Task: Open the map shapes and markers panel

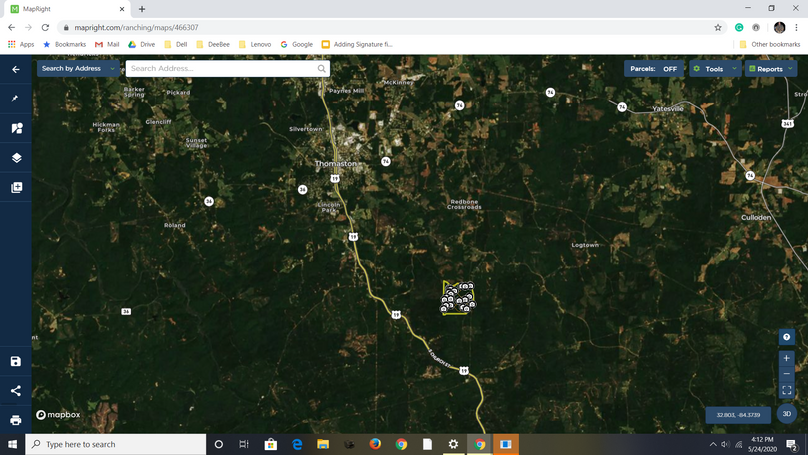Action: coord(16,128)
